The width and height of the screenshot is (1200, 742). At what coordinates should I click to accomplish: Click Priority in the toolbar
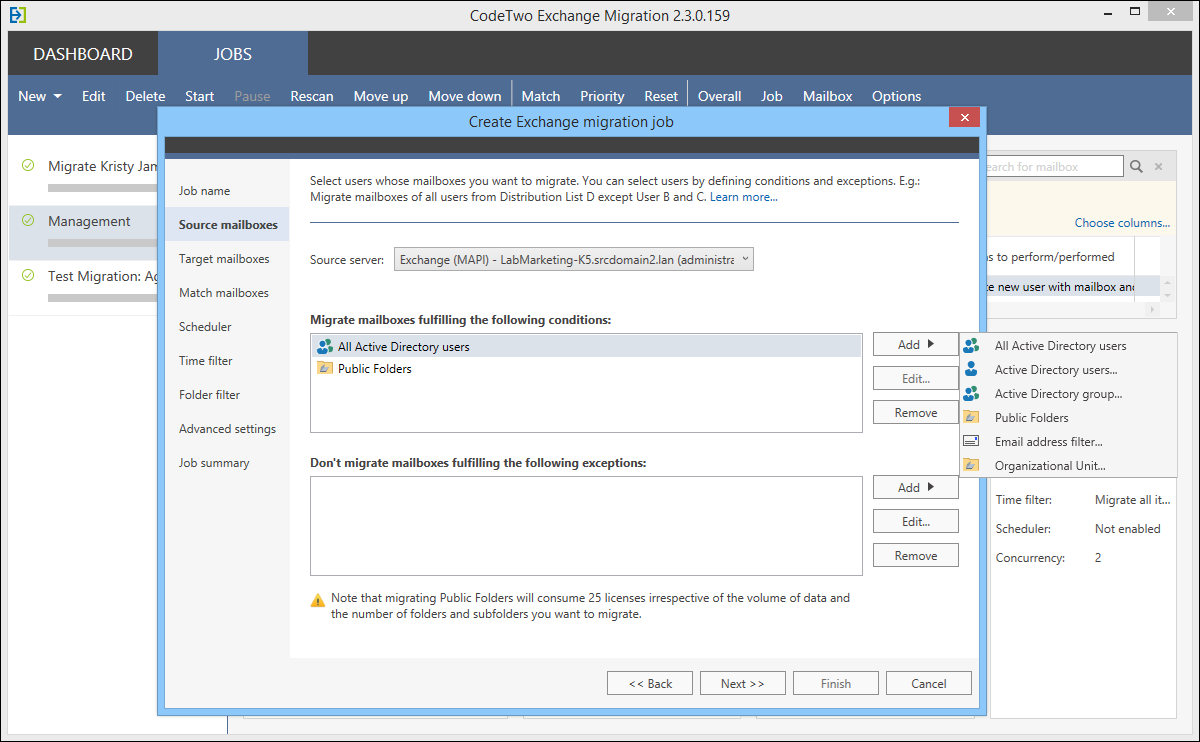602,96
